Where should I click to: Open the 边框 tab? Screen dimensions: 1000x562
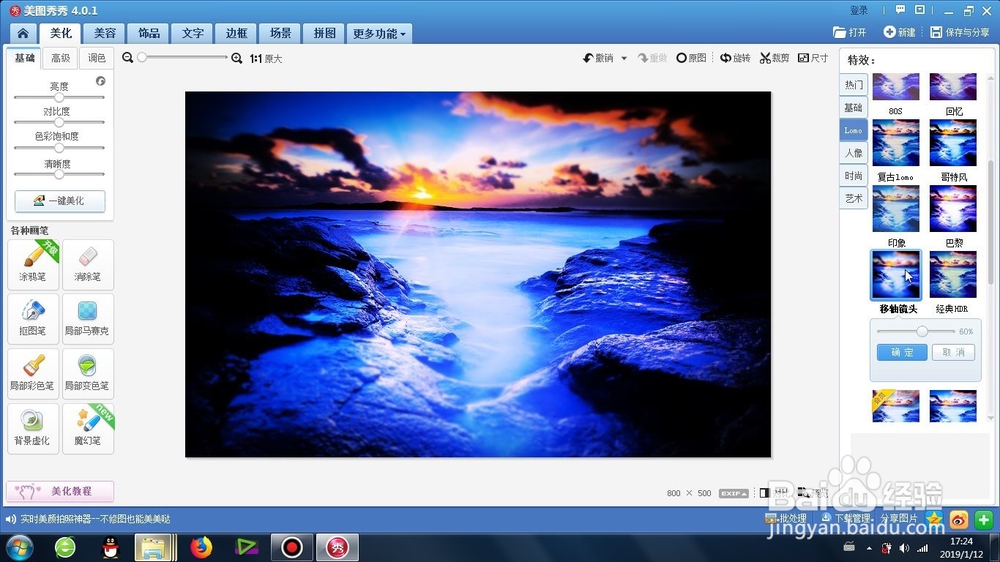[236, 33]
